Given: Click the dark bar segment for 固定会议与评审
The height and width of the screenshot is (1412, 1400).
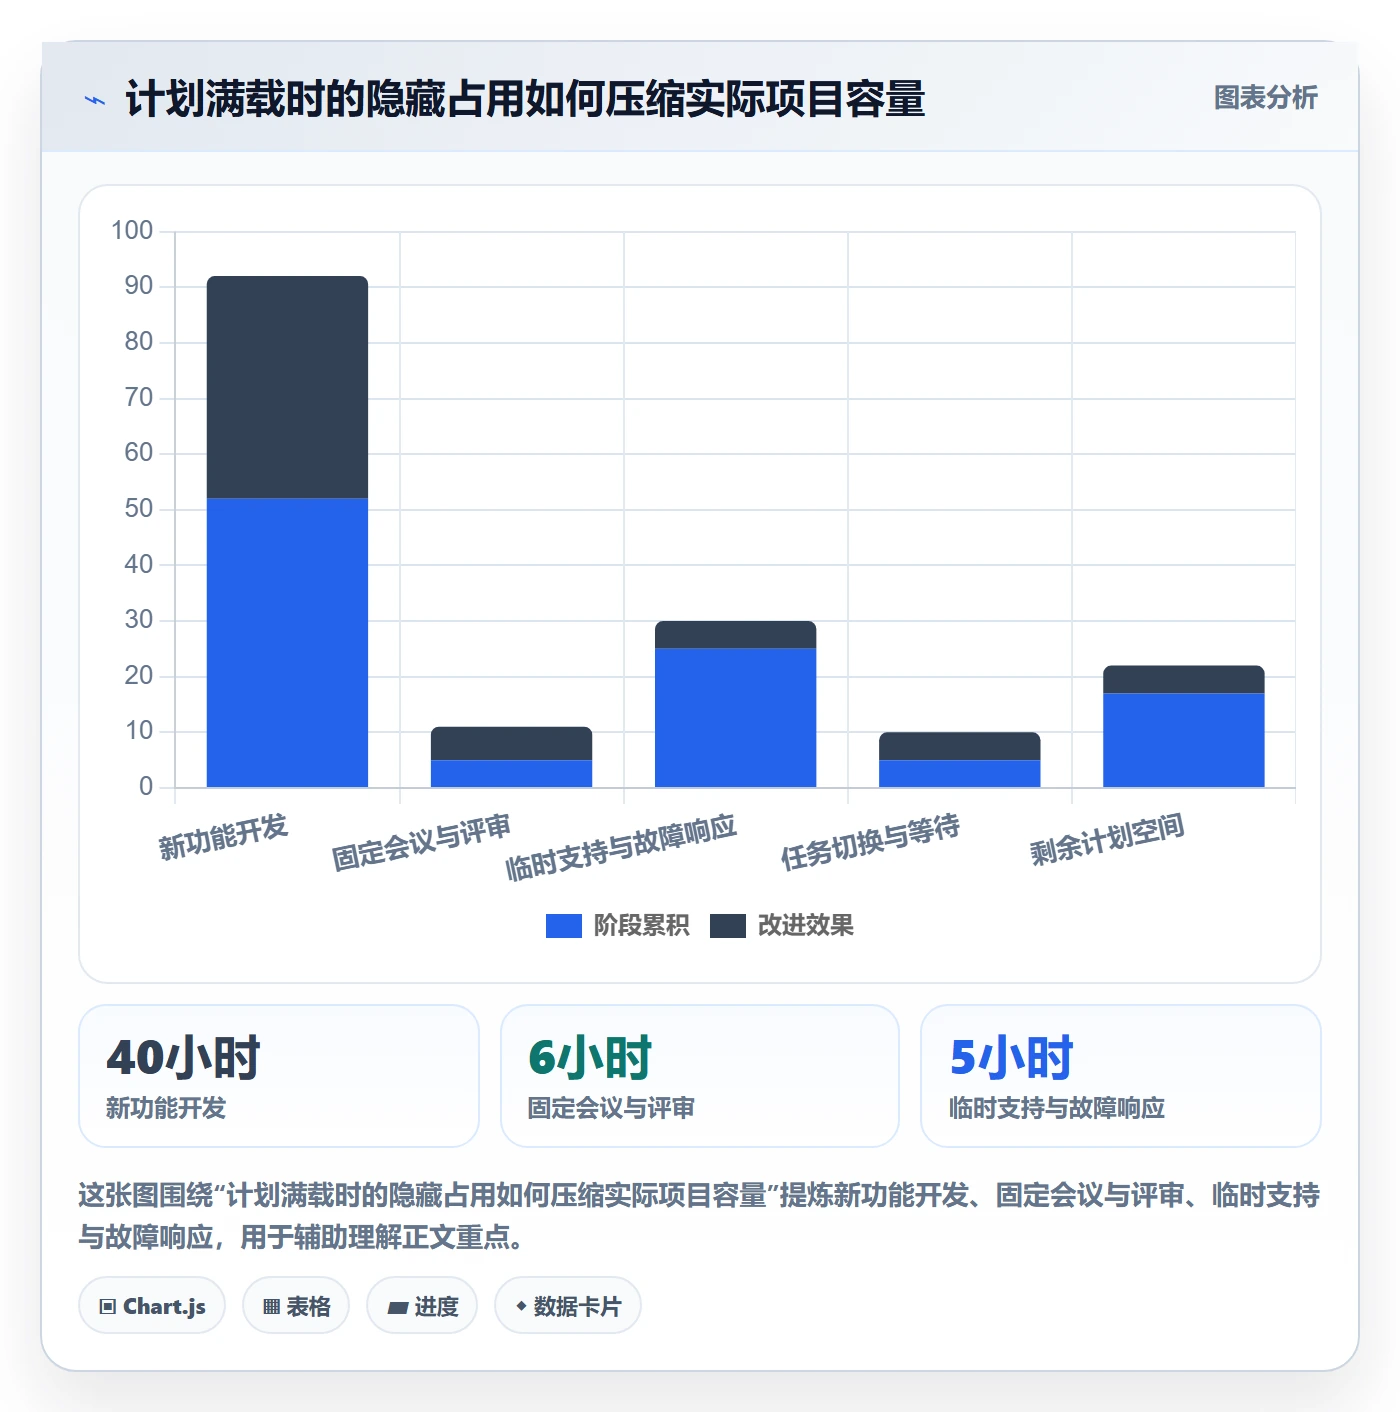Looking at the screenshot, I should click(x=511, y=743).
